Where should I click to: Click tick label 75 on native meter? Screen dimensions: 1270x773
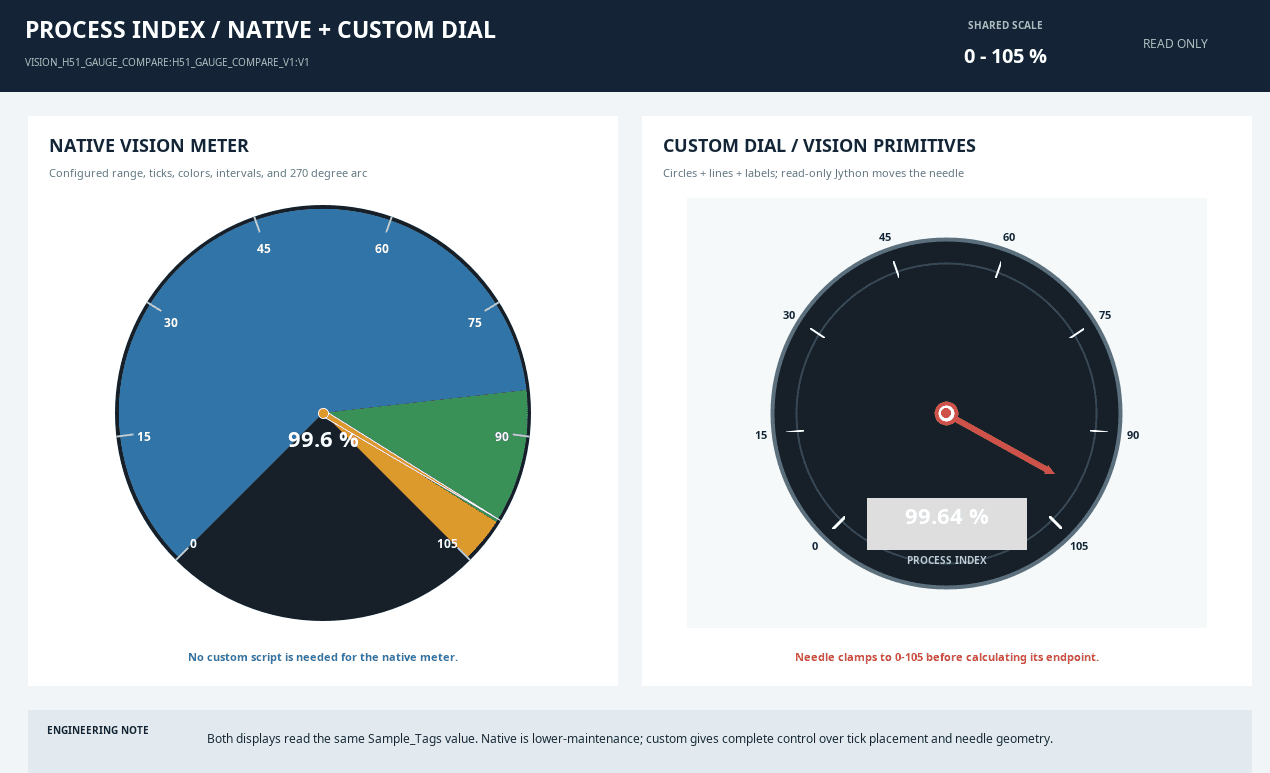pyautogui.click(x=474, y=323)
